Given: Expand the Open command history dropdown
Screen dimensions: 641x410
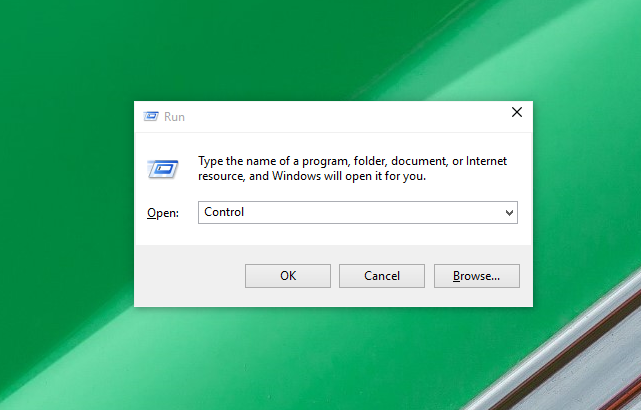Looking at the screenshot, I should (509, 213).
